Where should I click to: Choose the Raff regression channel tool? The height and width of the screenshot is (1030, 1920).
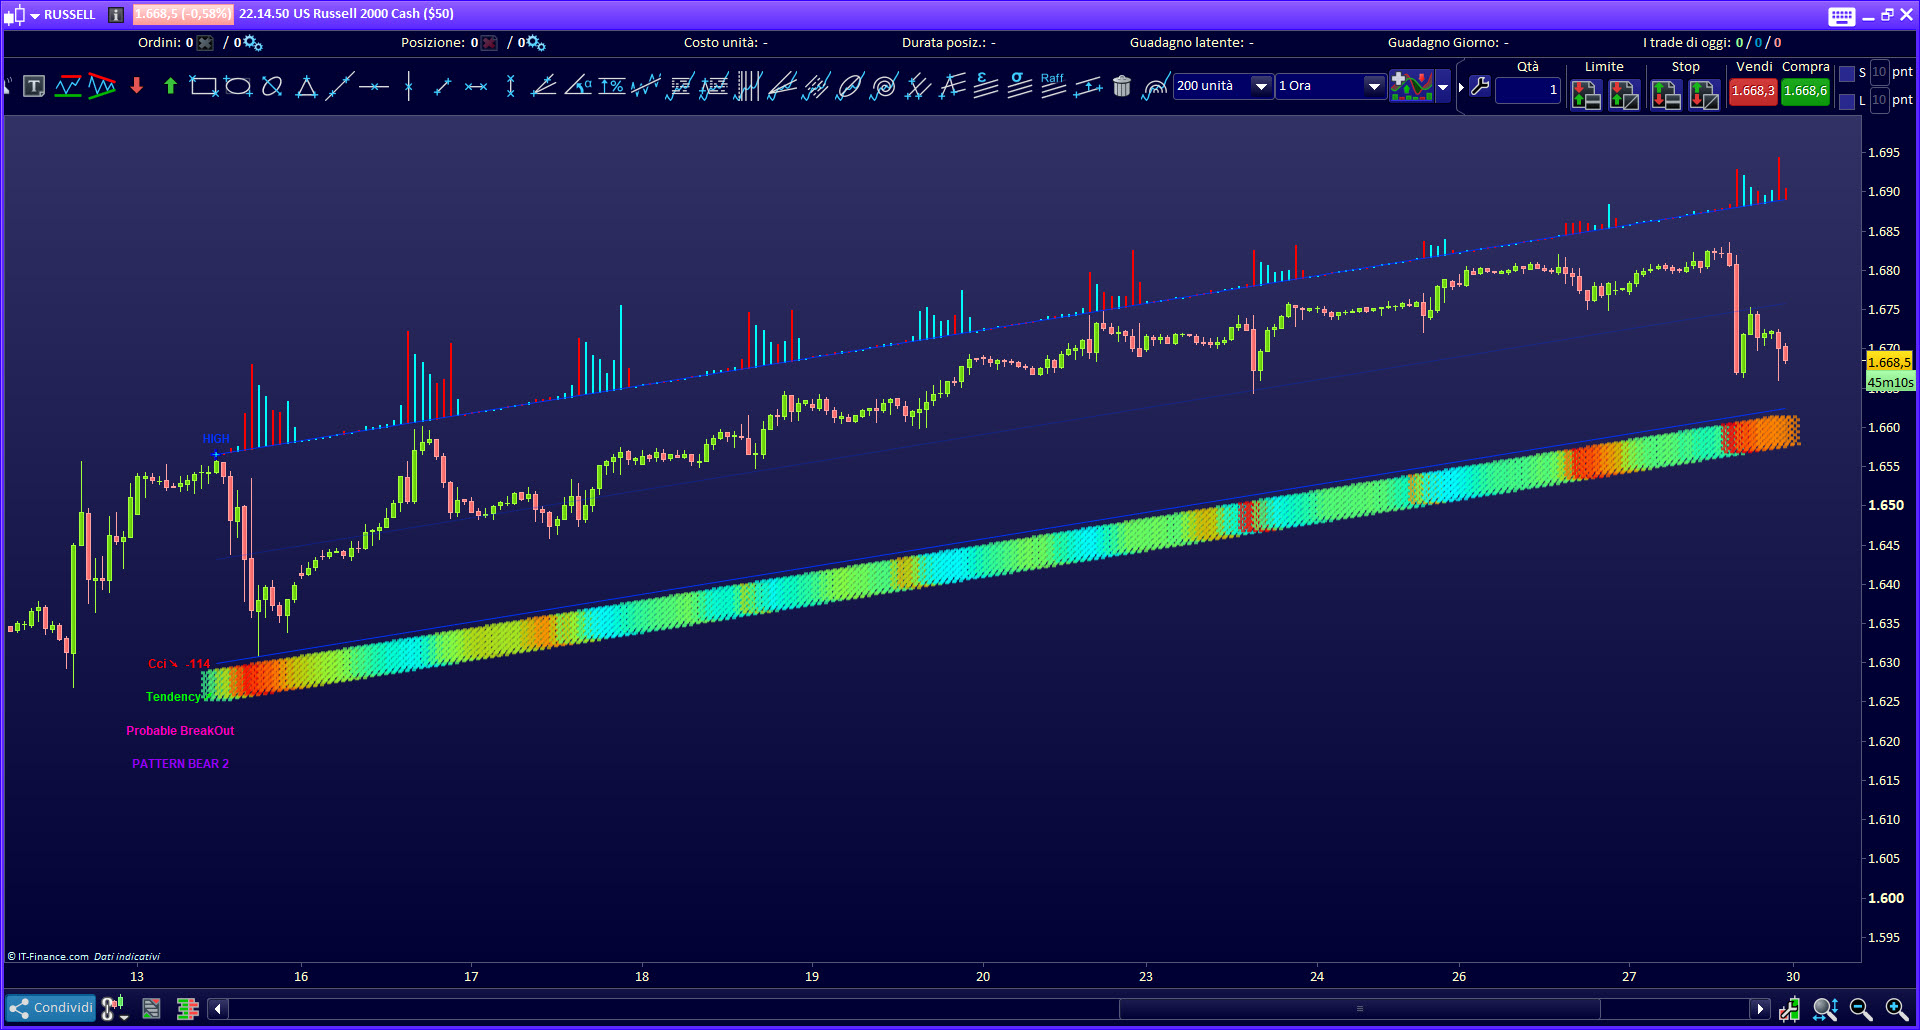(1053, 87)
